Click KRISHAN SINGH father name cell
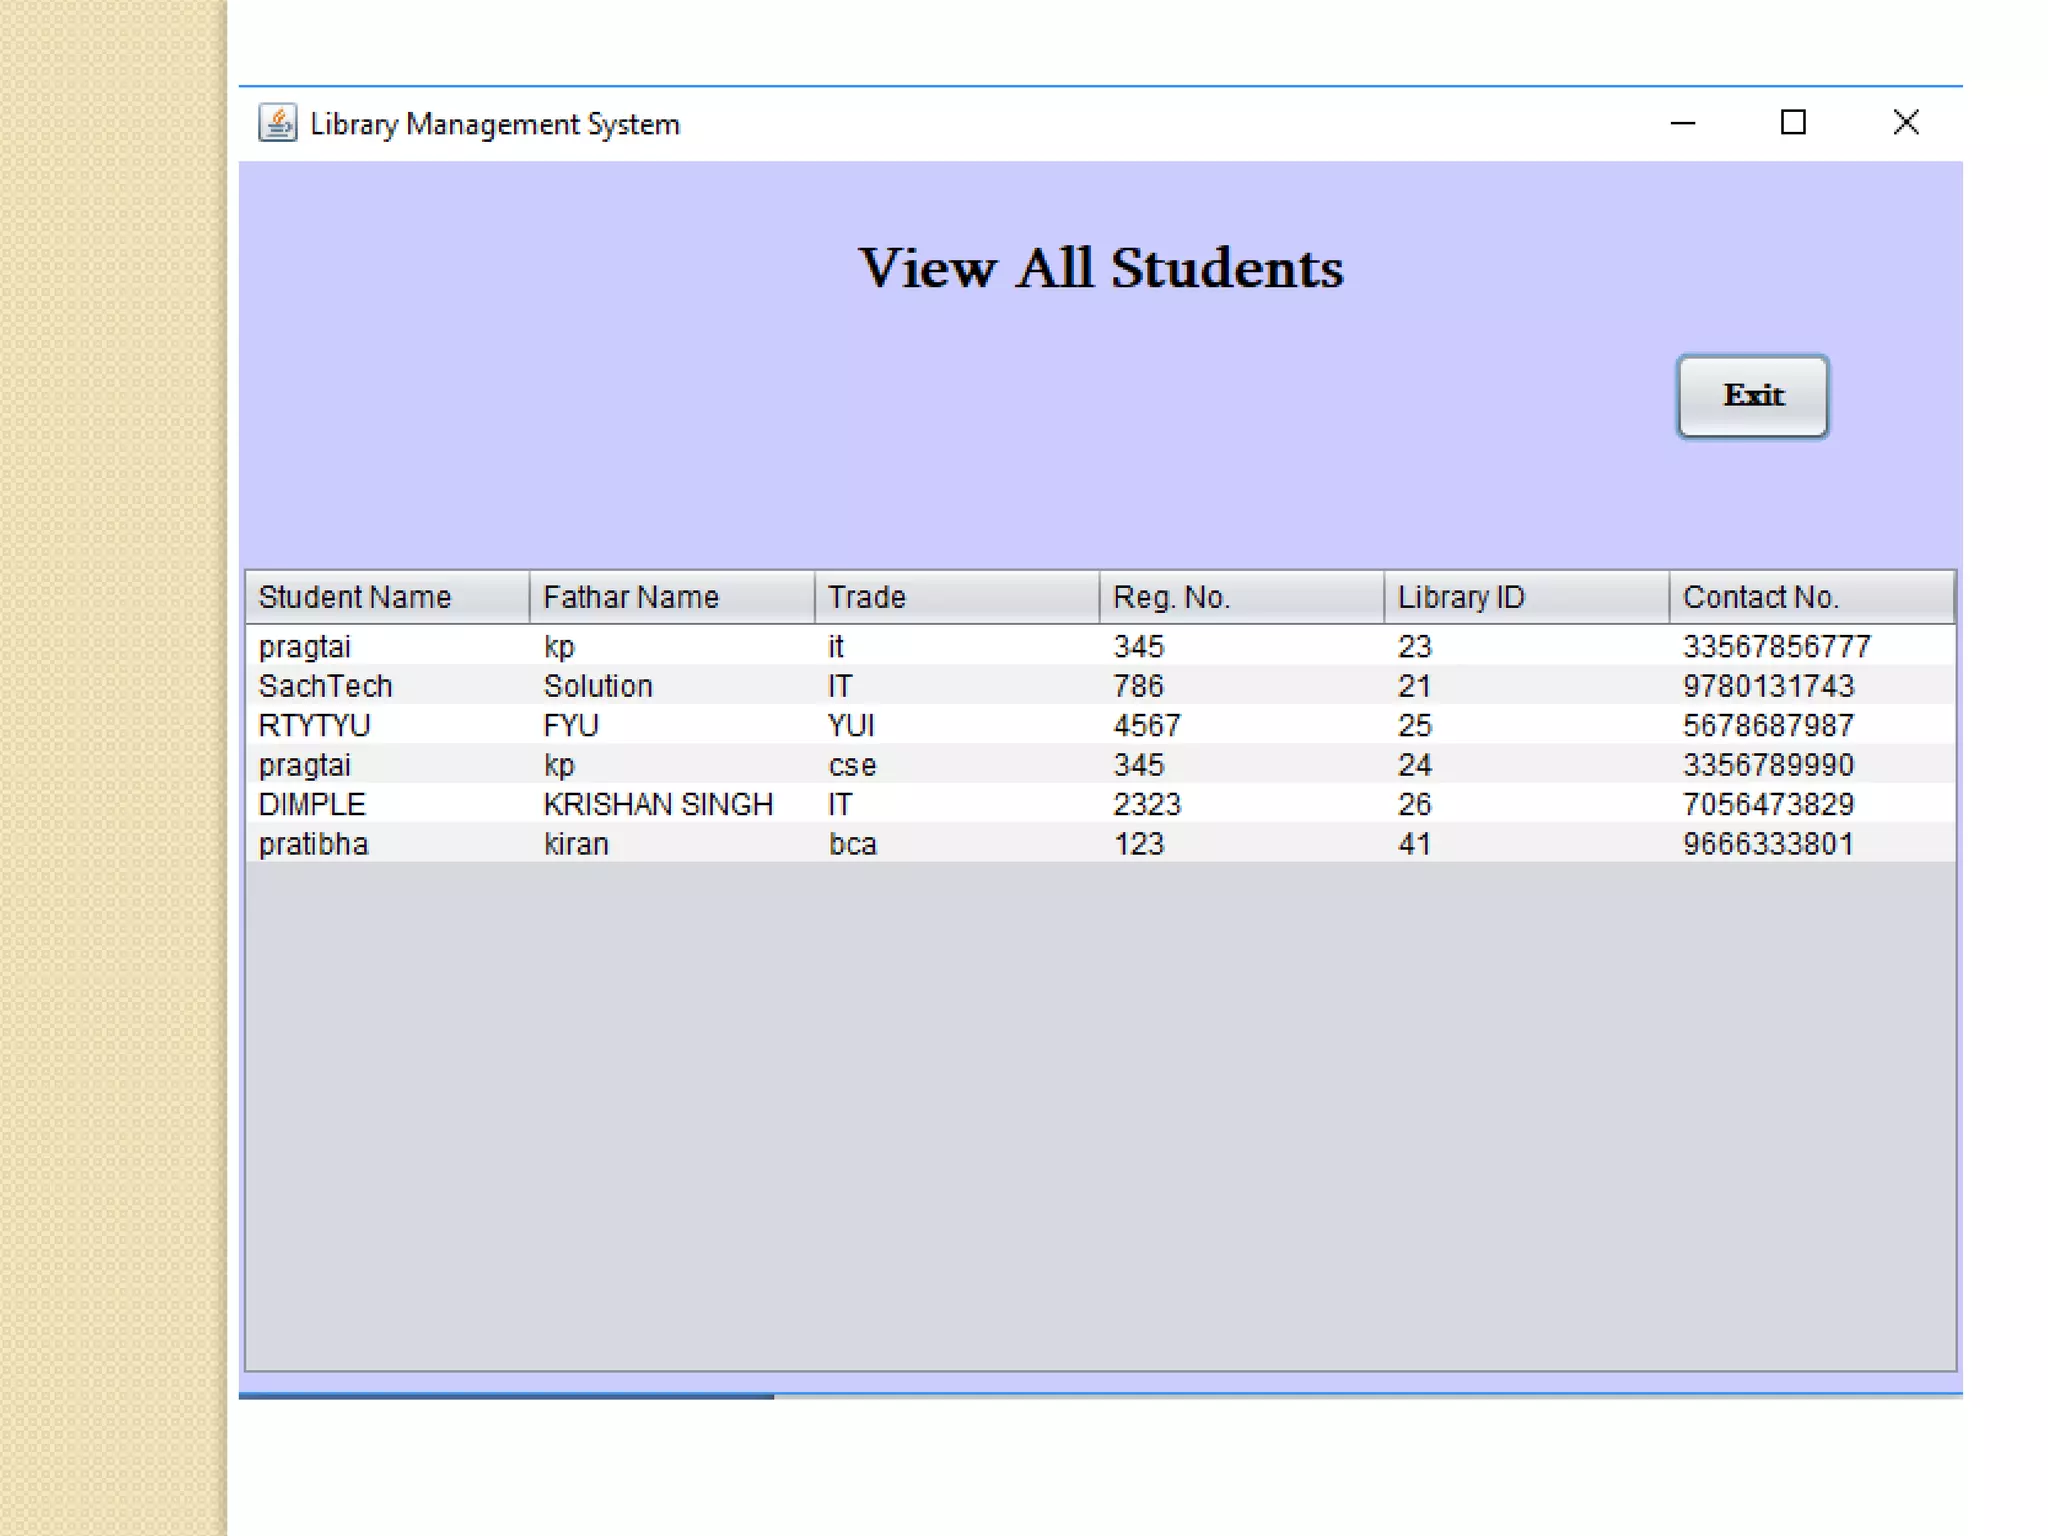The image size is (2048, 1536). [x=658, y=804]
